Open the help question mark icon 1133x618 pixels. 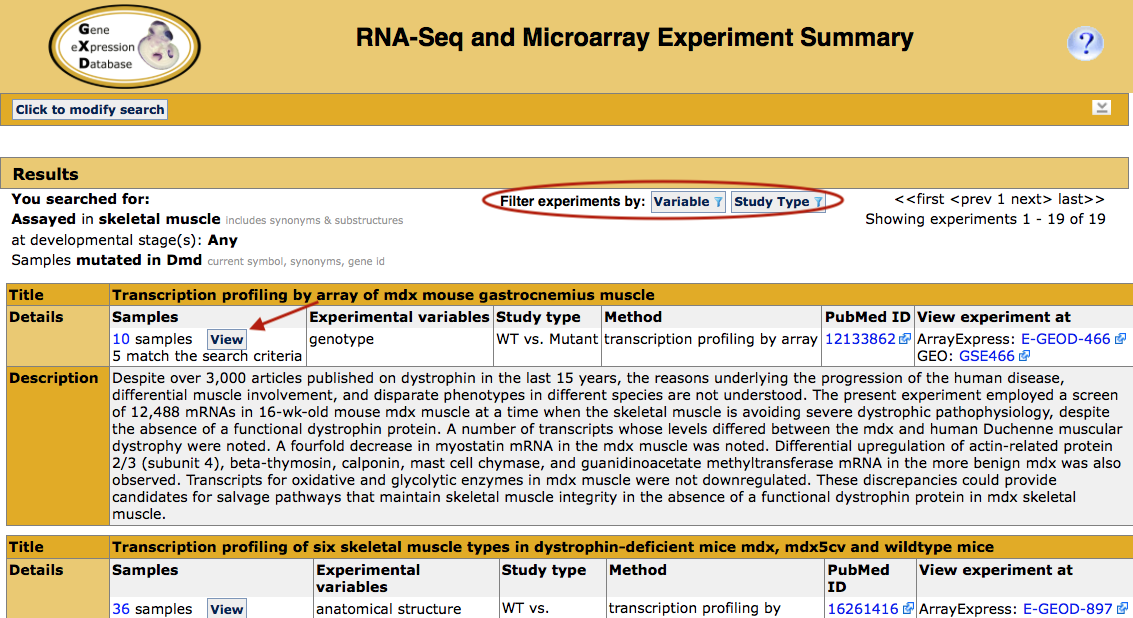point(1085,43)
